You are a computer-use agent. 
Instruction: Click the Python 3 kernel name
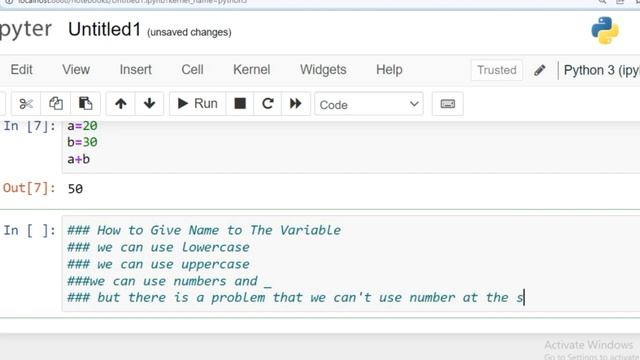601,70
